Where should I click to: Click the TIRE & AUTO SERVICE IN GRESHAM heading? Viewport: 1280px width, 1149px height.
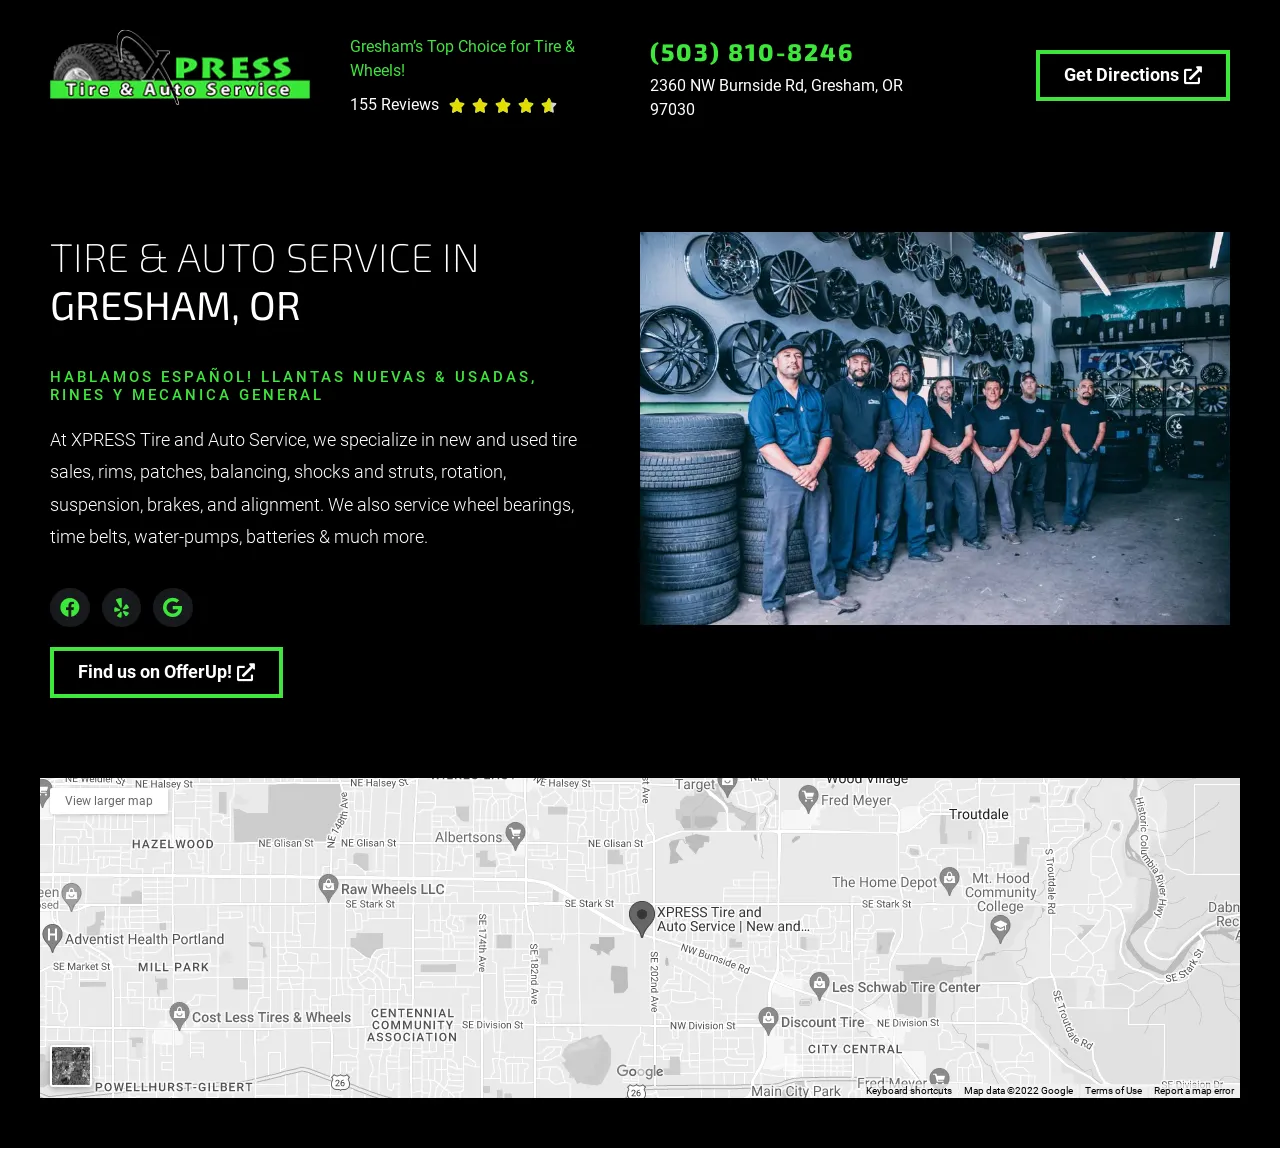[x=264, y=283]
